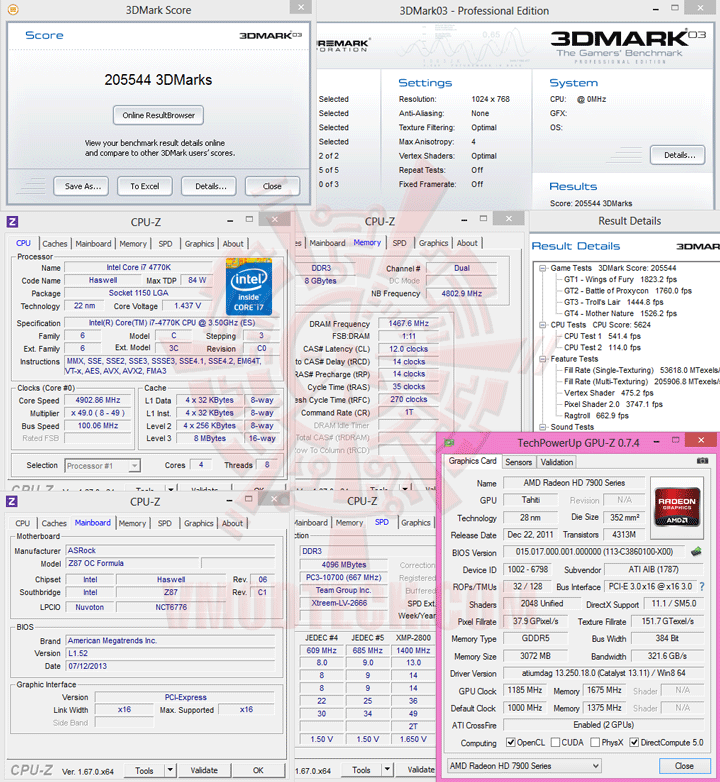
Task: Select the Graphics tab in Mainboard CPU-Z window
Action: click(198, 523)
